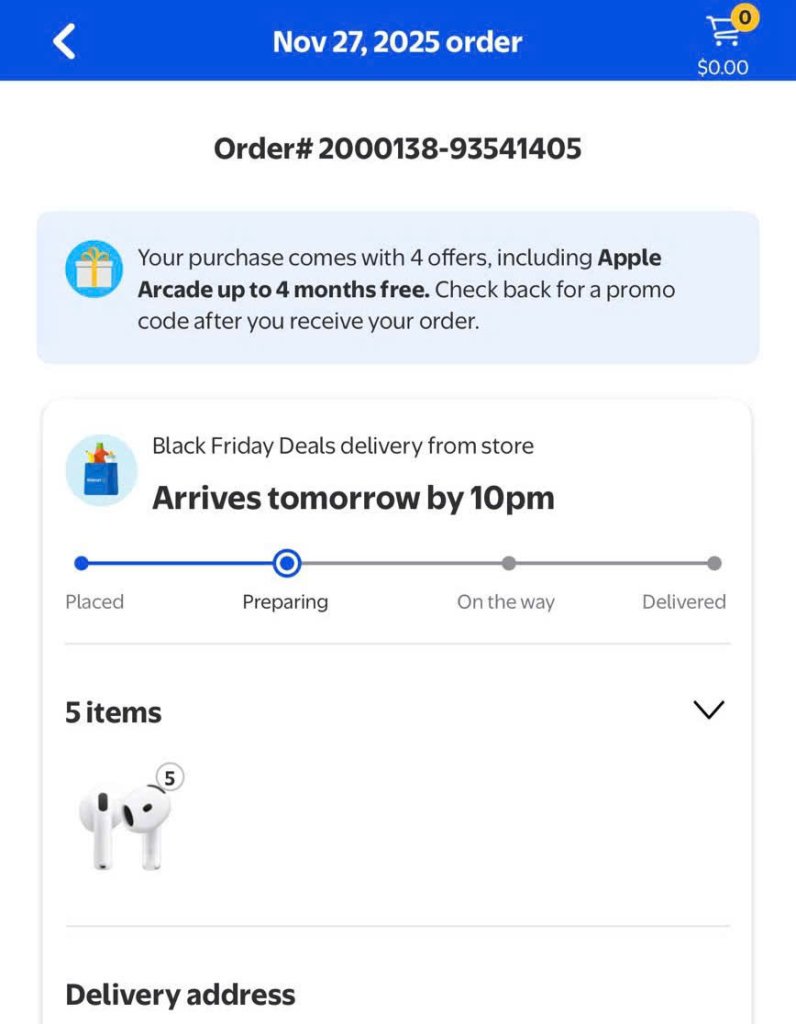Open the AirPods product thumbnail

(125, 827)
